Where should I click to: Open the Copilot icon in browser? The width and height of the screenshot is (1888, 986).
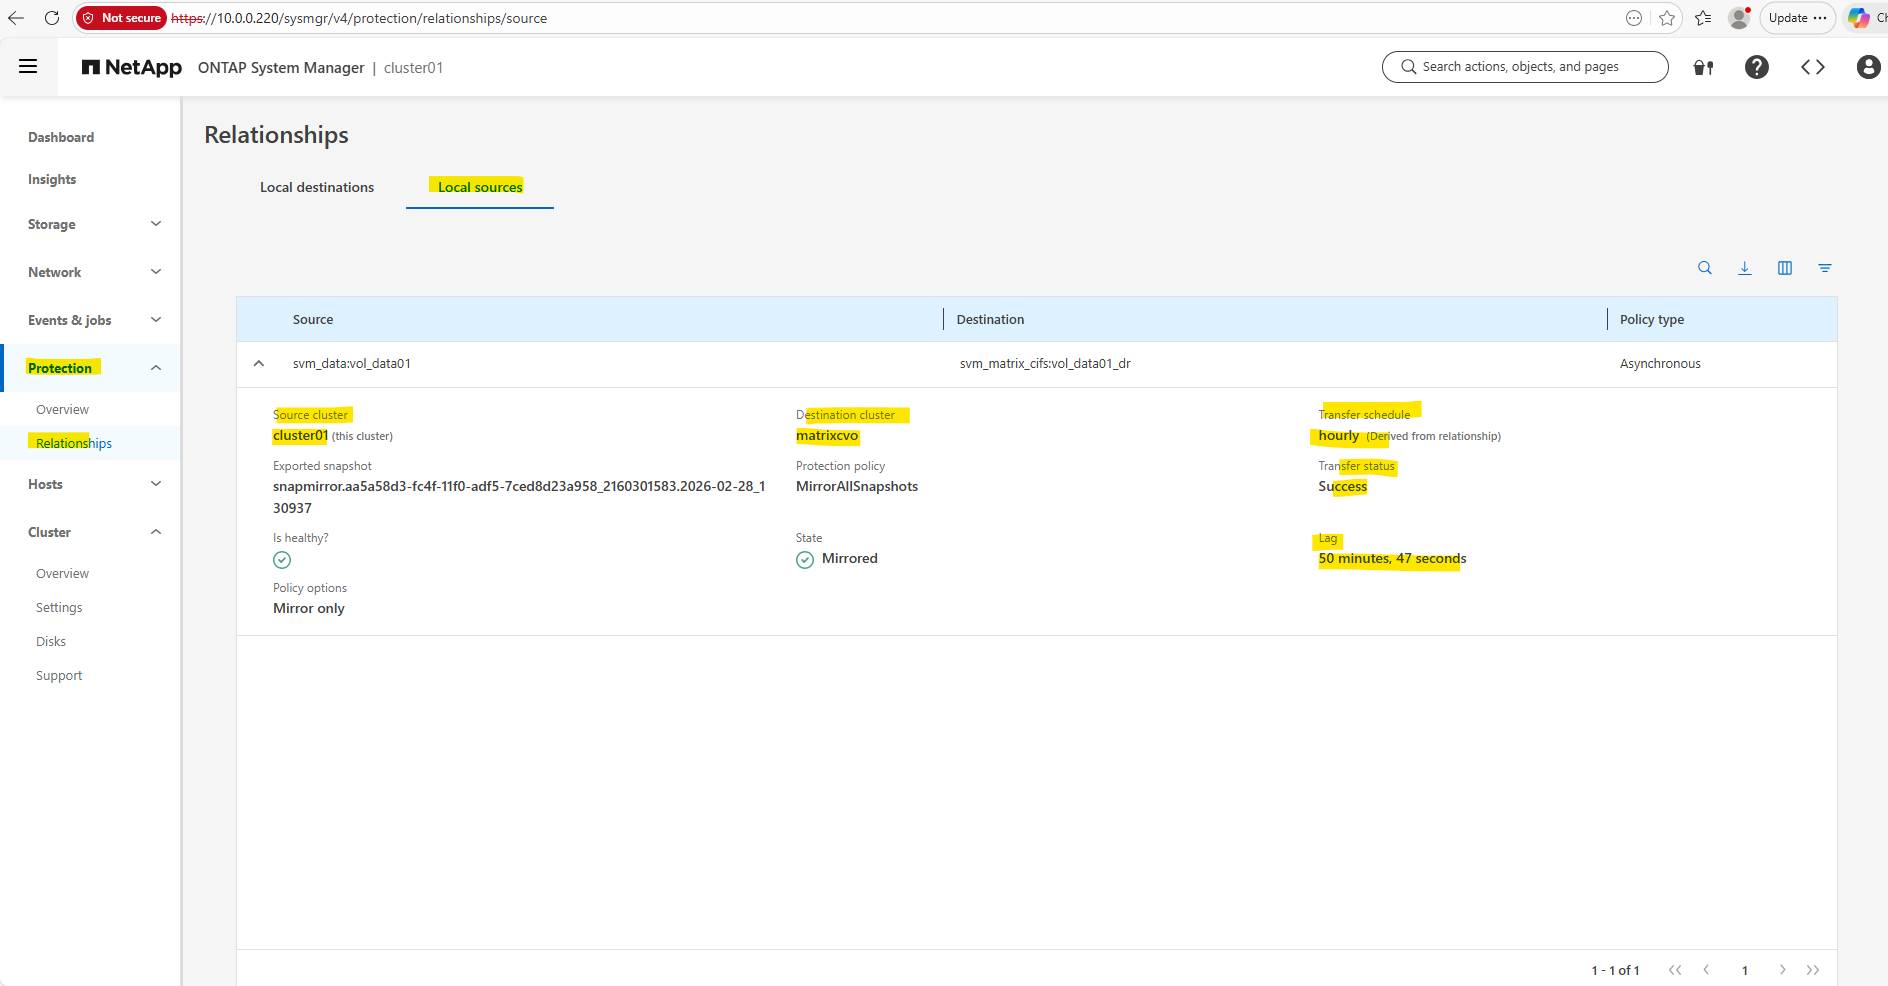[1858, 18]
